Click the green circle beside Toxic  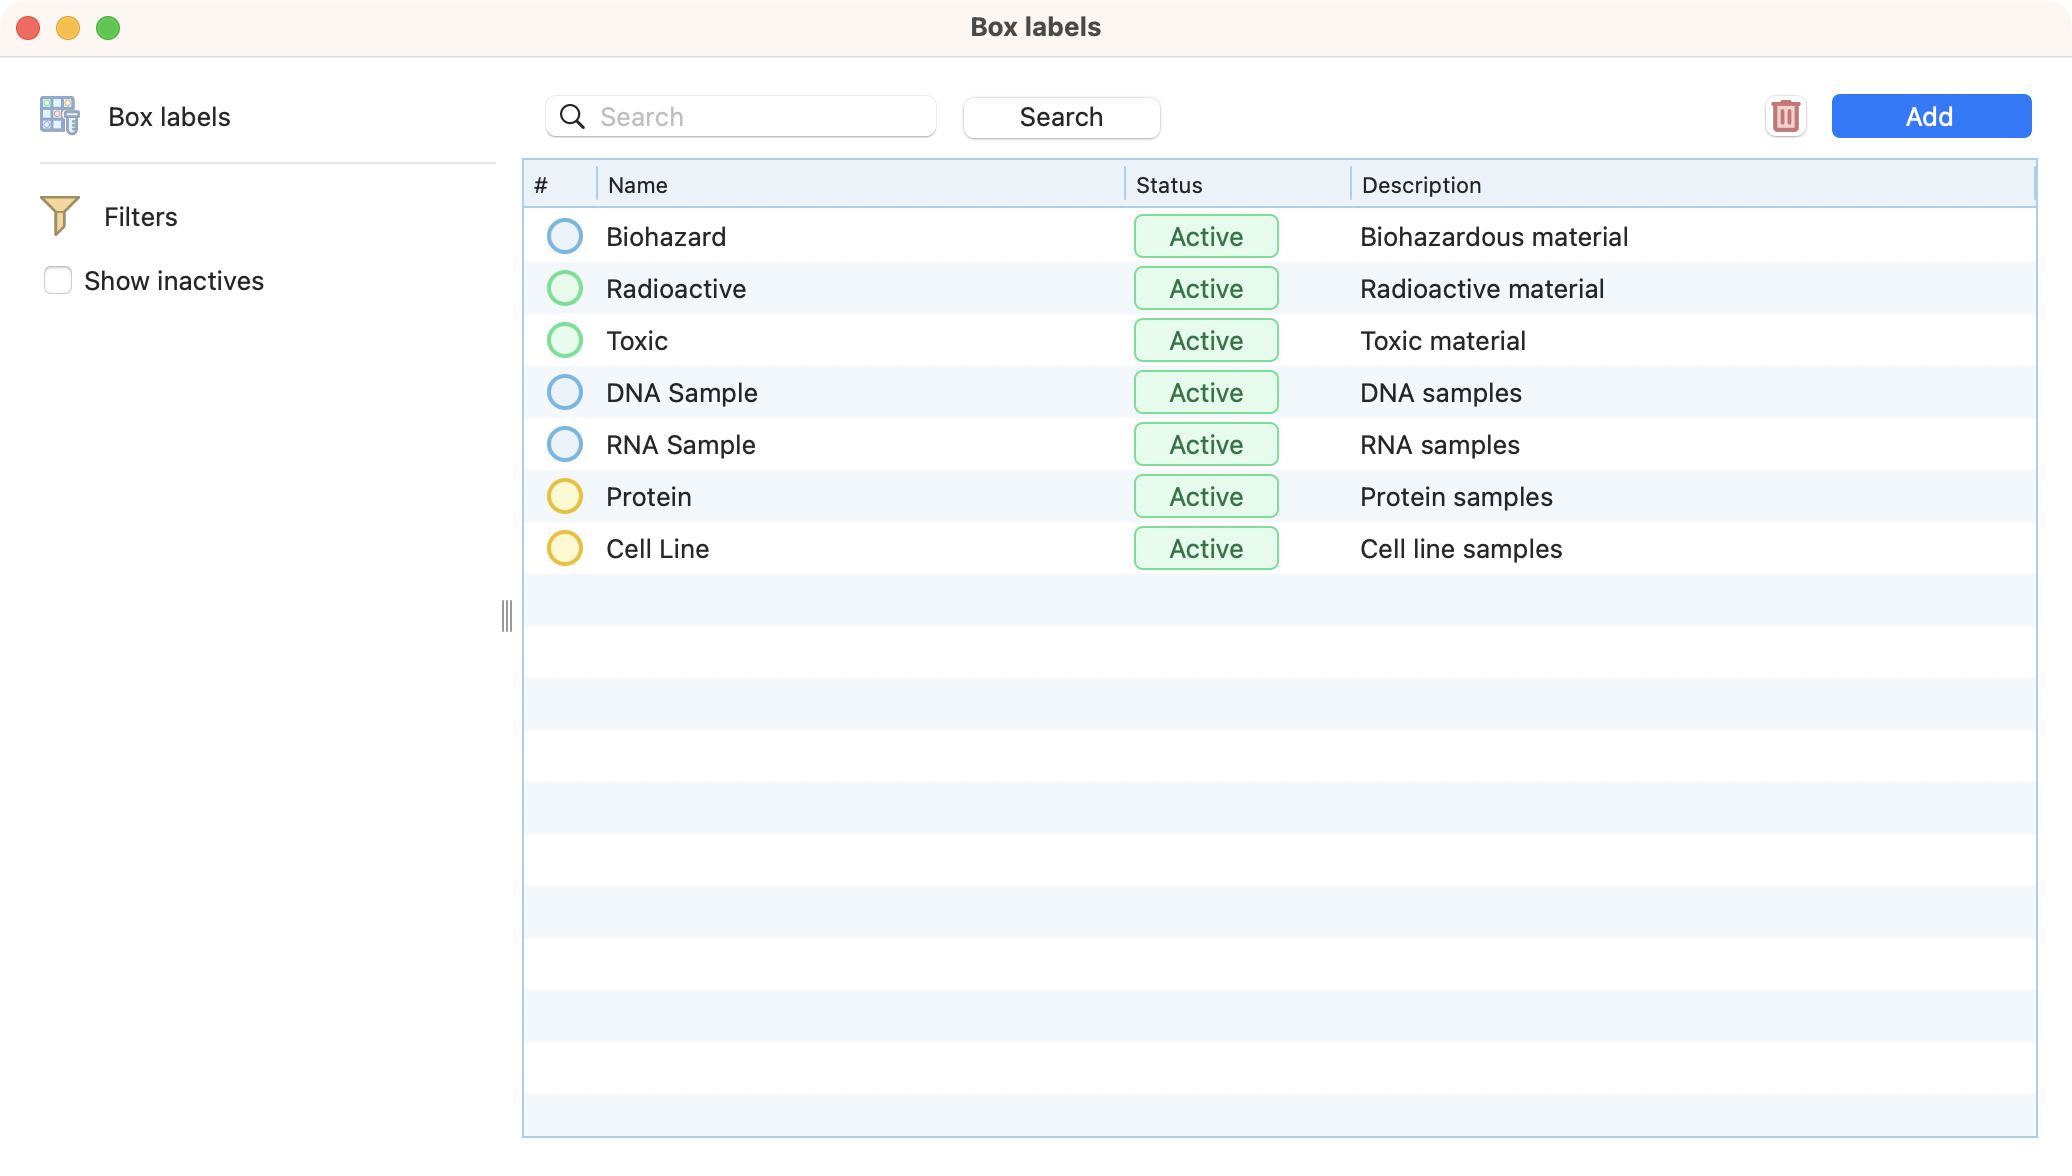565,341
